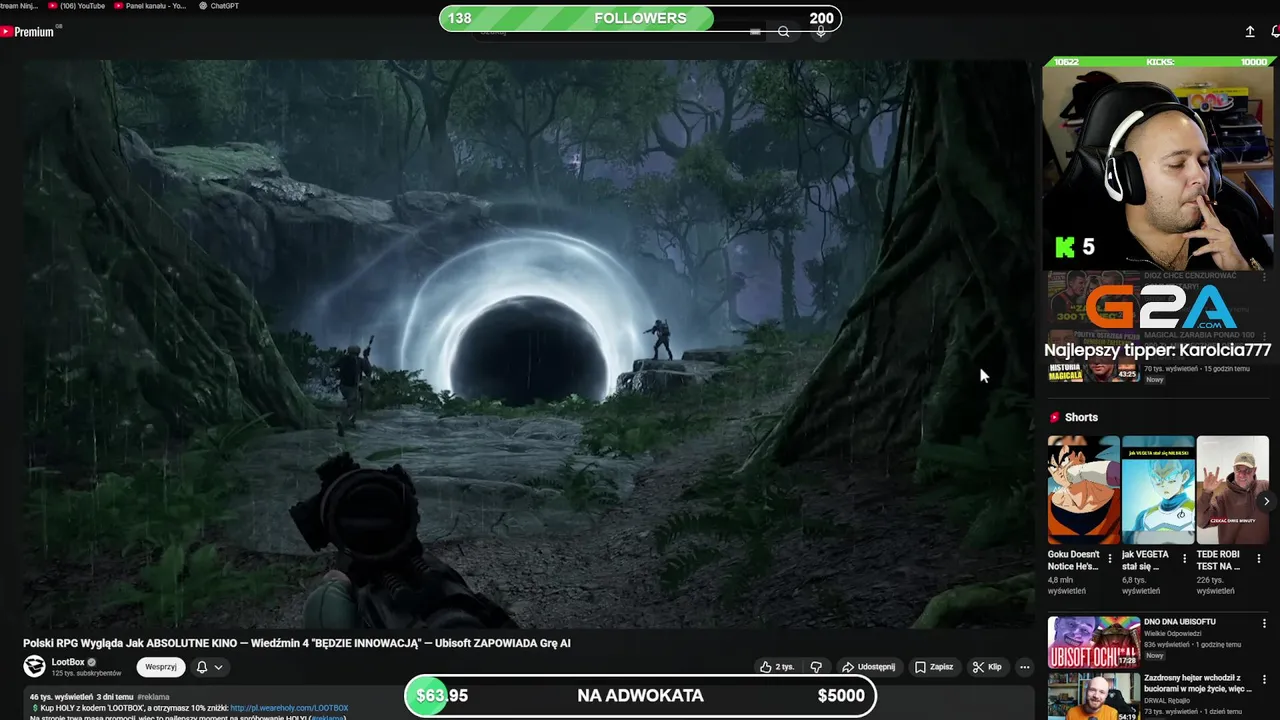The image size is (1280, 720).
Task: Click the Udostępnij share button
Action: tap(868, 667)
